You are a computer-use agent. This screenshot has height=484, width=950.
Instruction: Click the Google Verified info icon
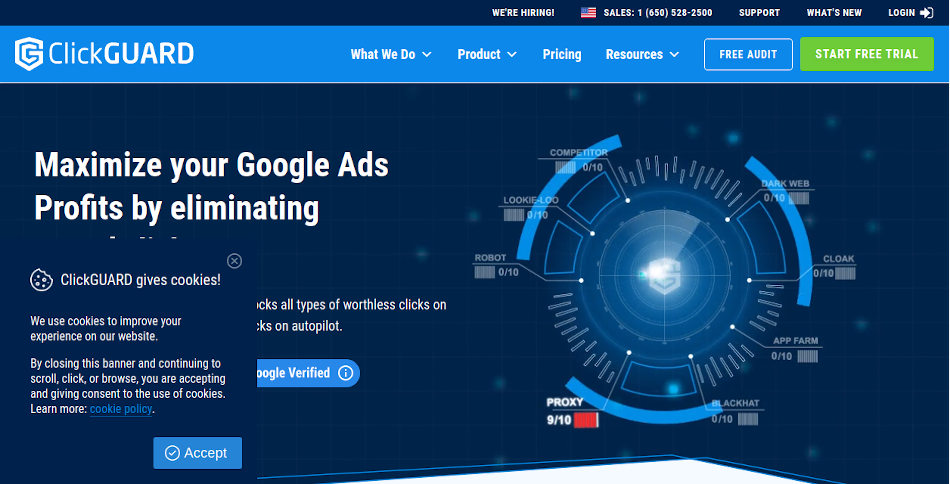click(x=345, y=373)
